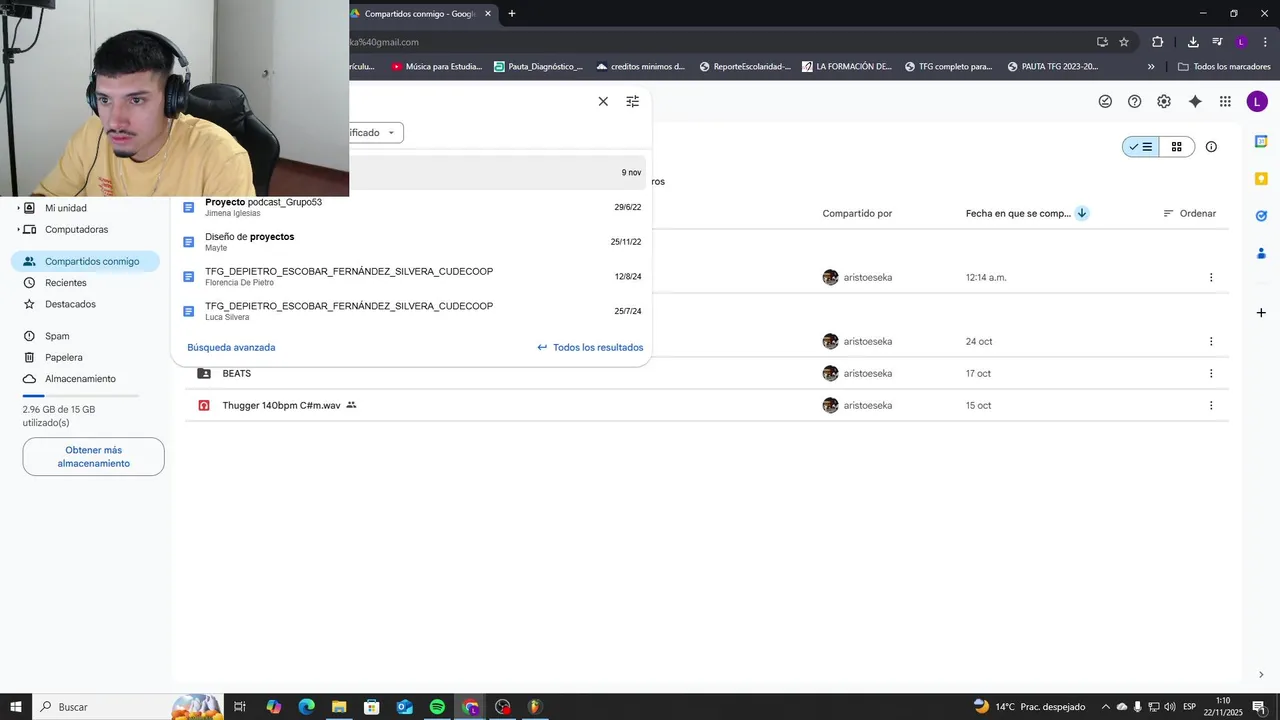Show hidden system tray icons
The width and height of the screenshot is (1280, 720).
coord(1106,707)
